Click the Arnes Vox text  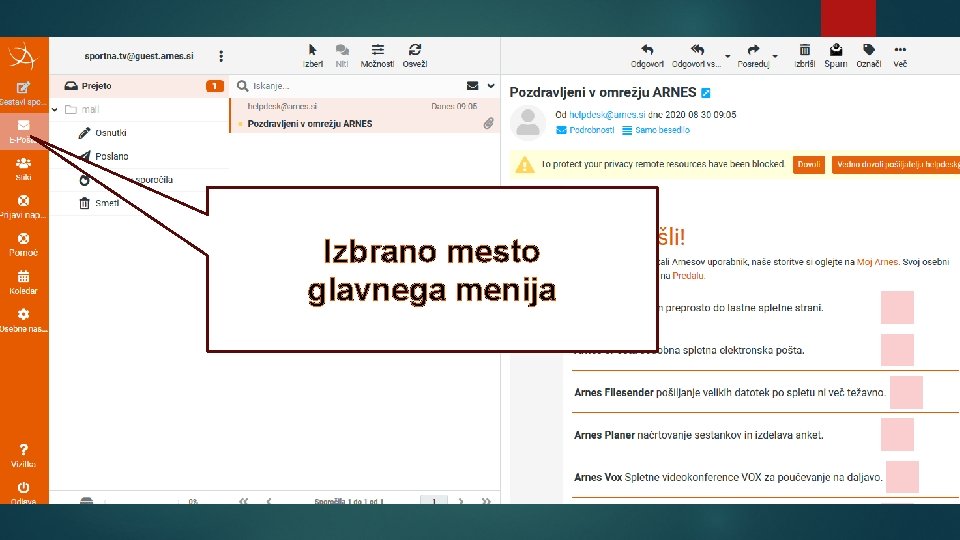point(598,477)
